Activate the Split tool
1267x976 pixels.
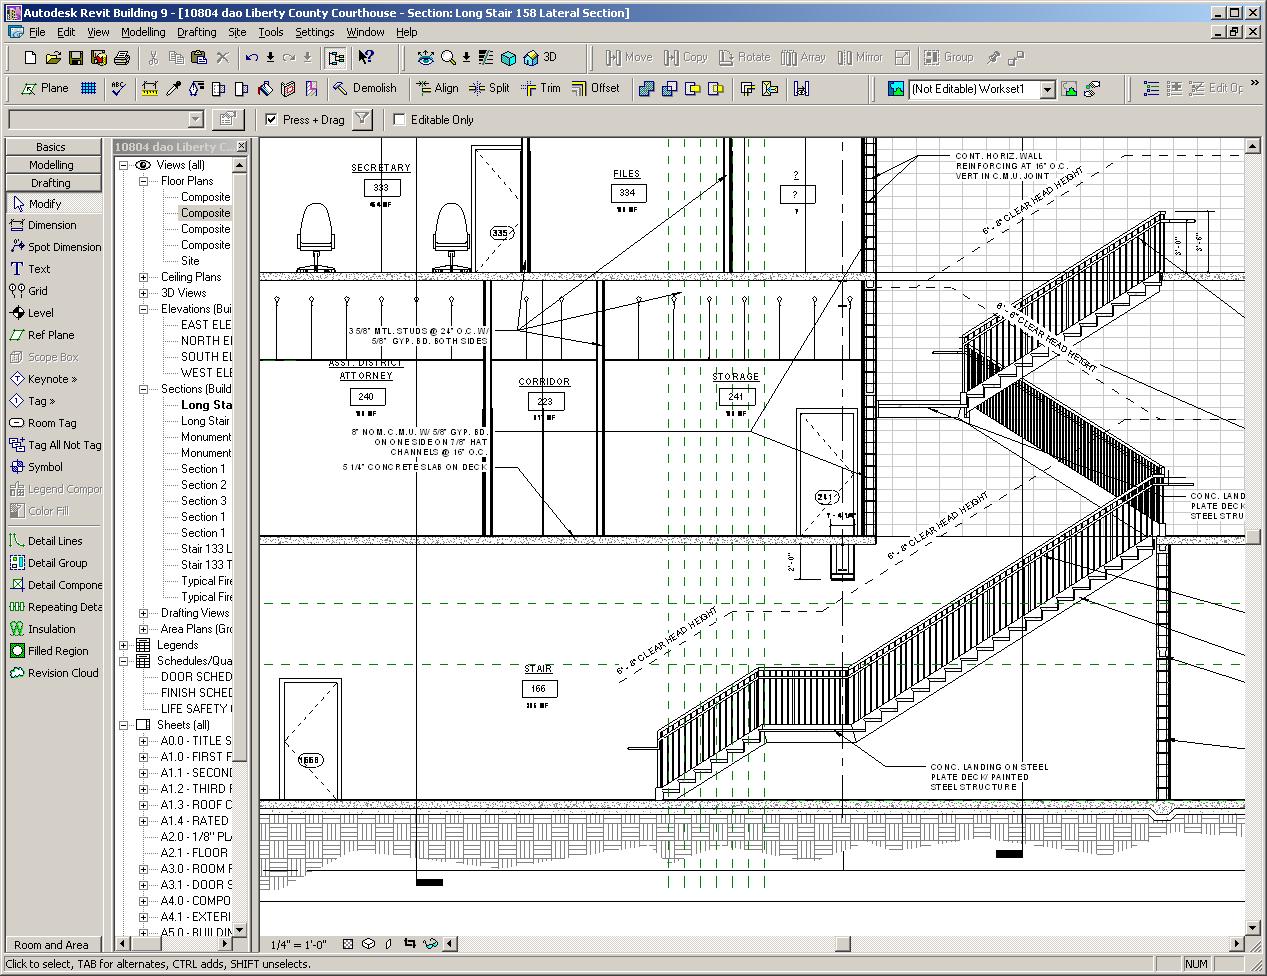[489, 89]
